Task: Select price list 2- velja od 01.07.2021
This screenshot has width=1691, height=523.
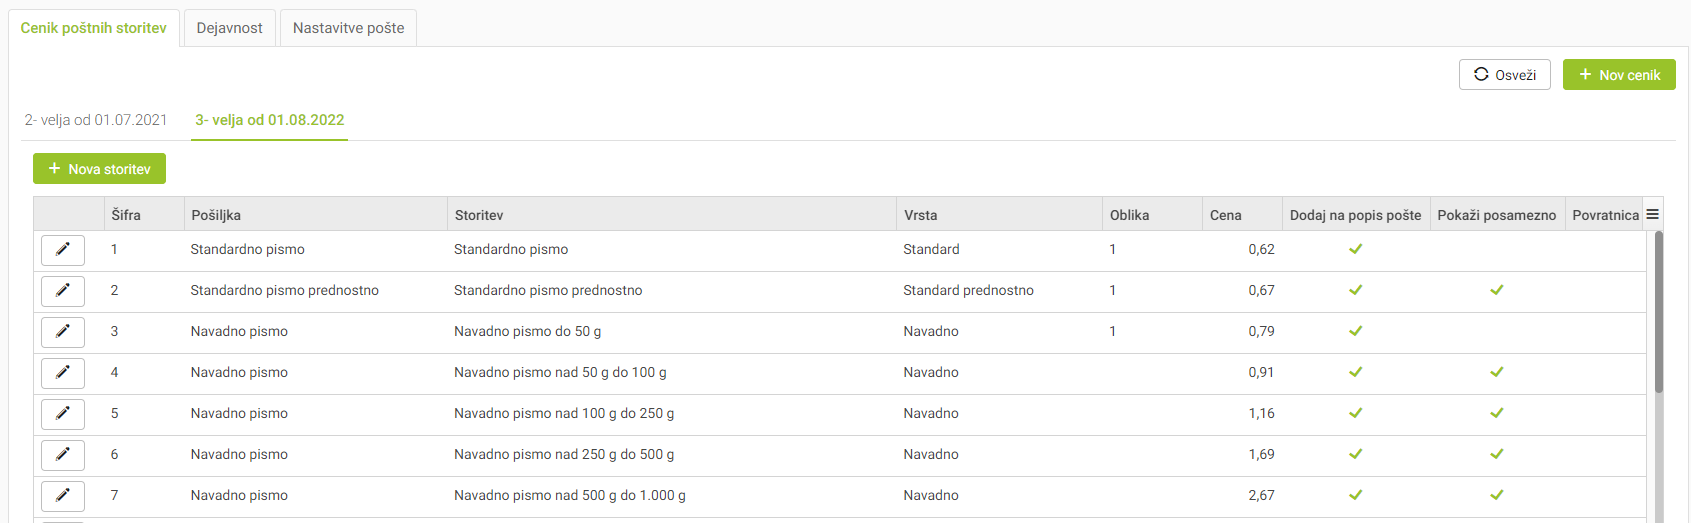Action: (x=96, y=120)
